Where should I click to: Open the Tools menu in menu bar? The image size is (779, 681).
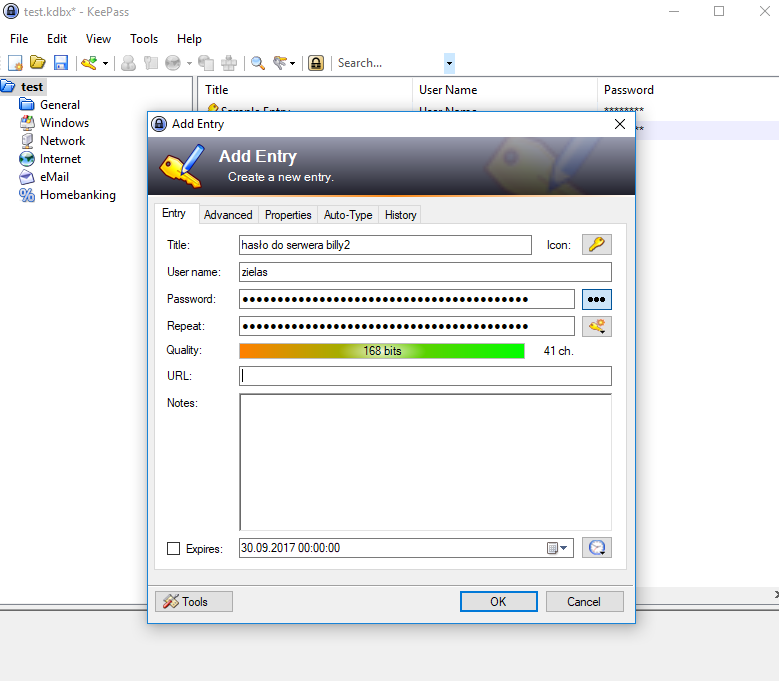point(144,39)
